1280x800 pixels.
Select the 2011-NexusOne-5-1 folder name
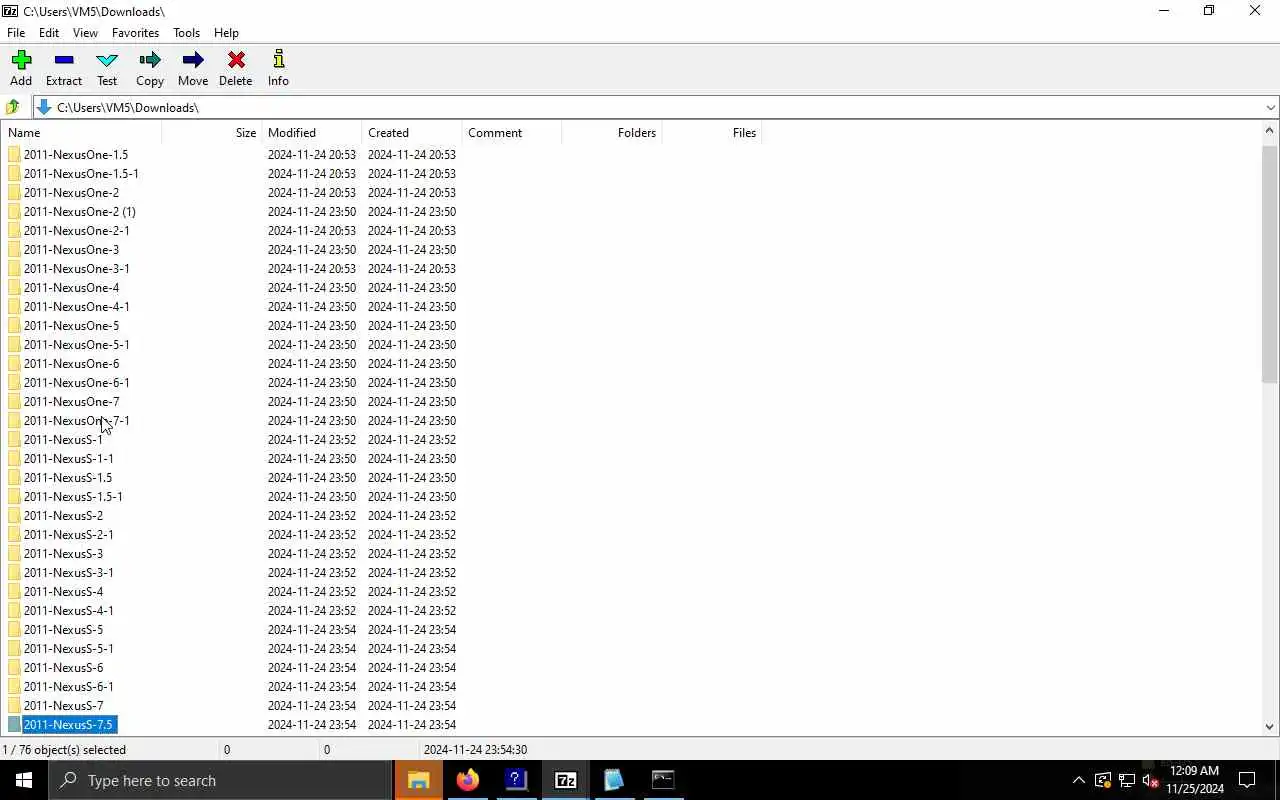77,345
